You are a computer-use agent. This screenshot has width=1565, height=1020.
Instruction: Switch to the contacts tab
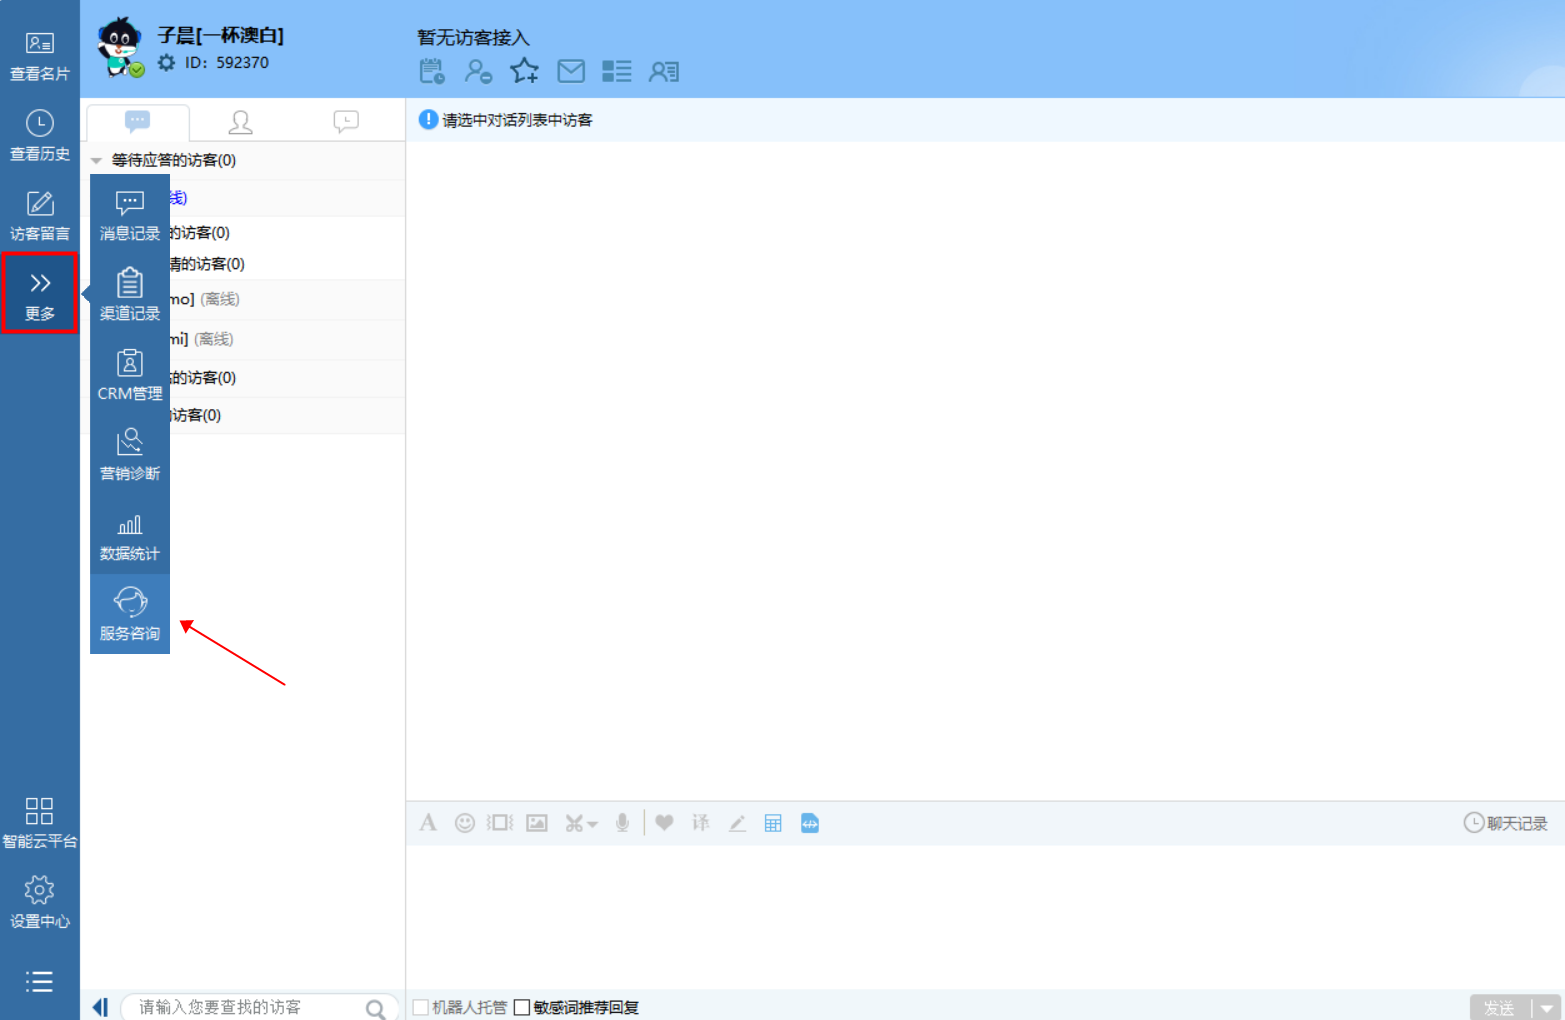pos(240,122)
